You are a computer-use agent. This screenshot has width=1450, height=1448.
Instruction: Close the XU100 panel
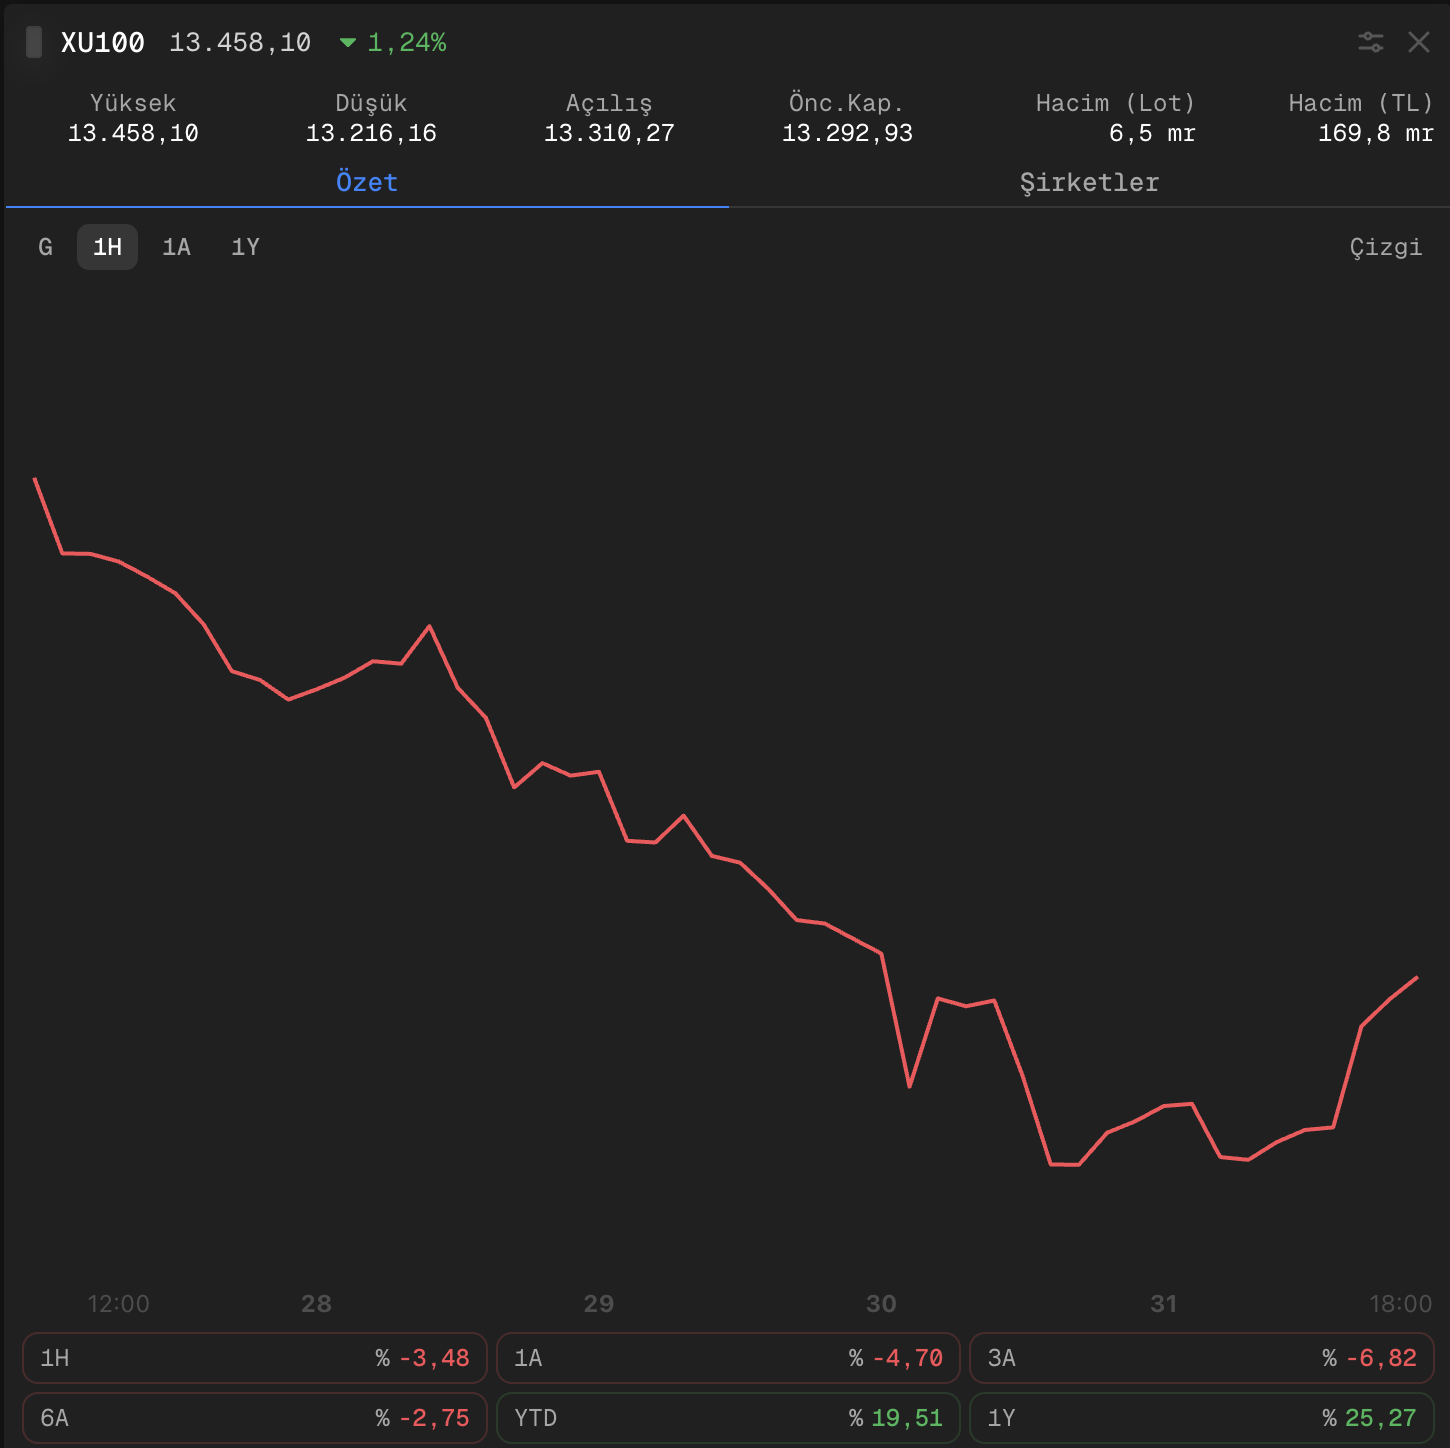click(x=1418, y=42)
